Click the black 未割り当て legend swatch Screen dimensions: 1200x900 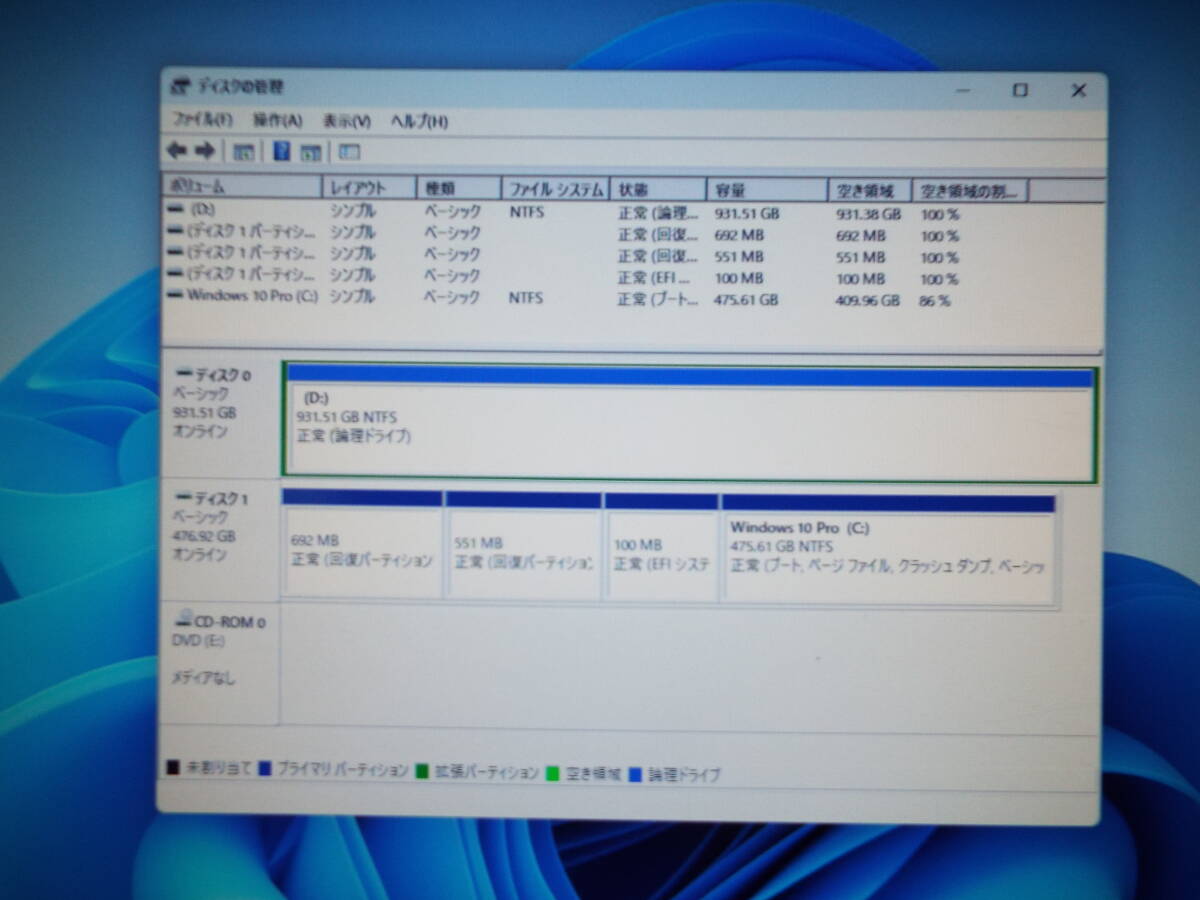[x=172, y=768]
